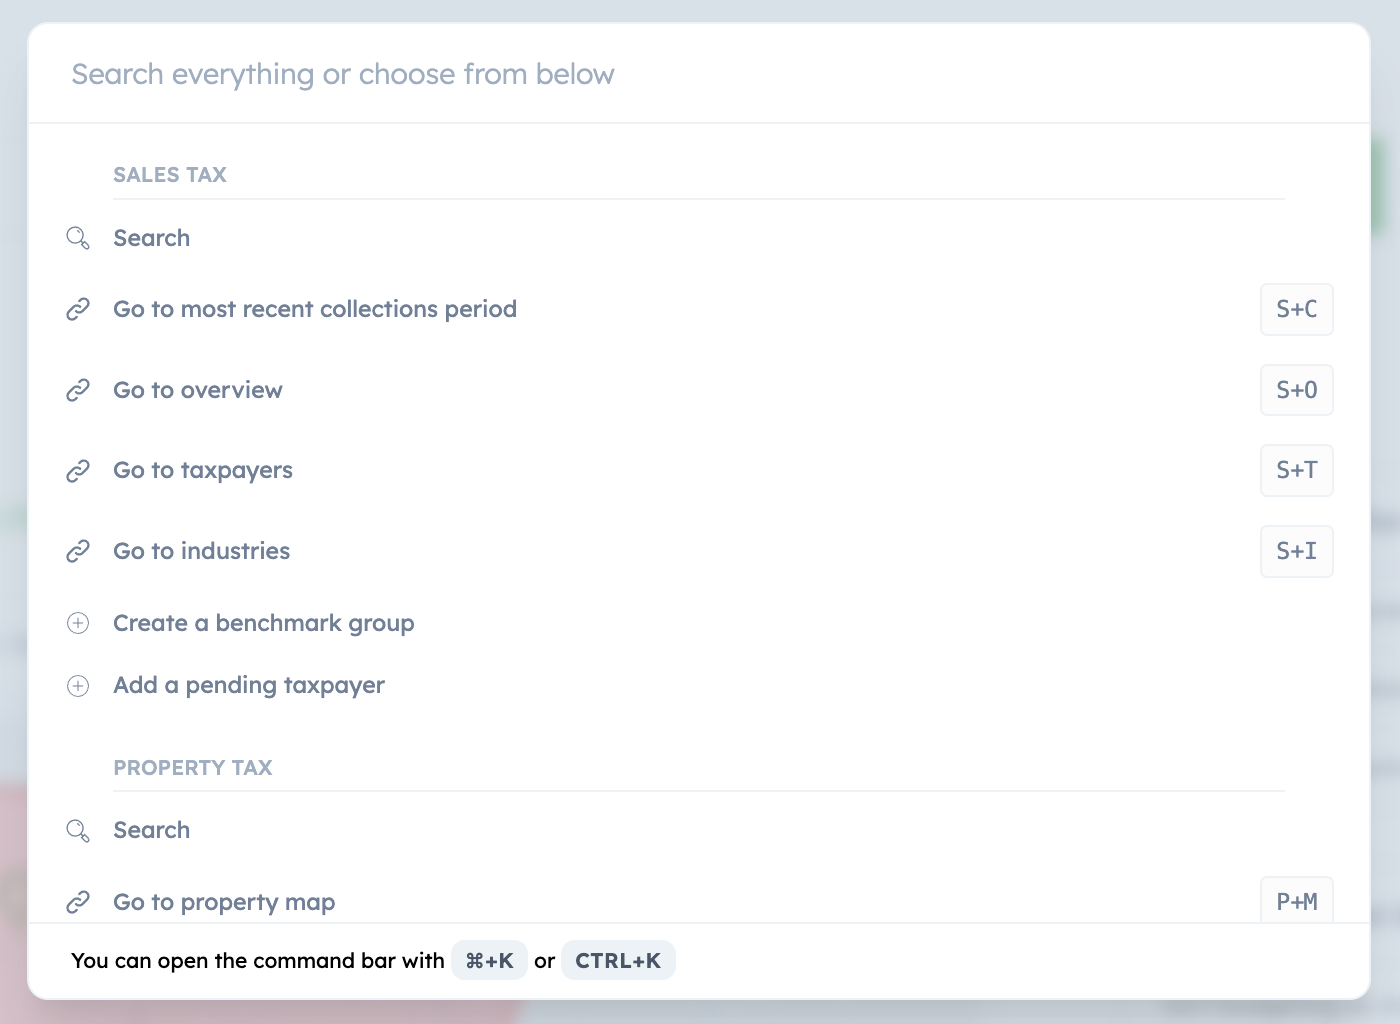
Task: Click link icon next to Go to industries
Action: (x=78, y=551)
